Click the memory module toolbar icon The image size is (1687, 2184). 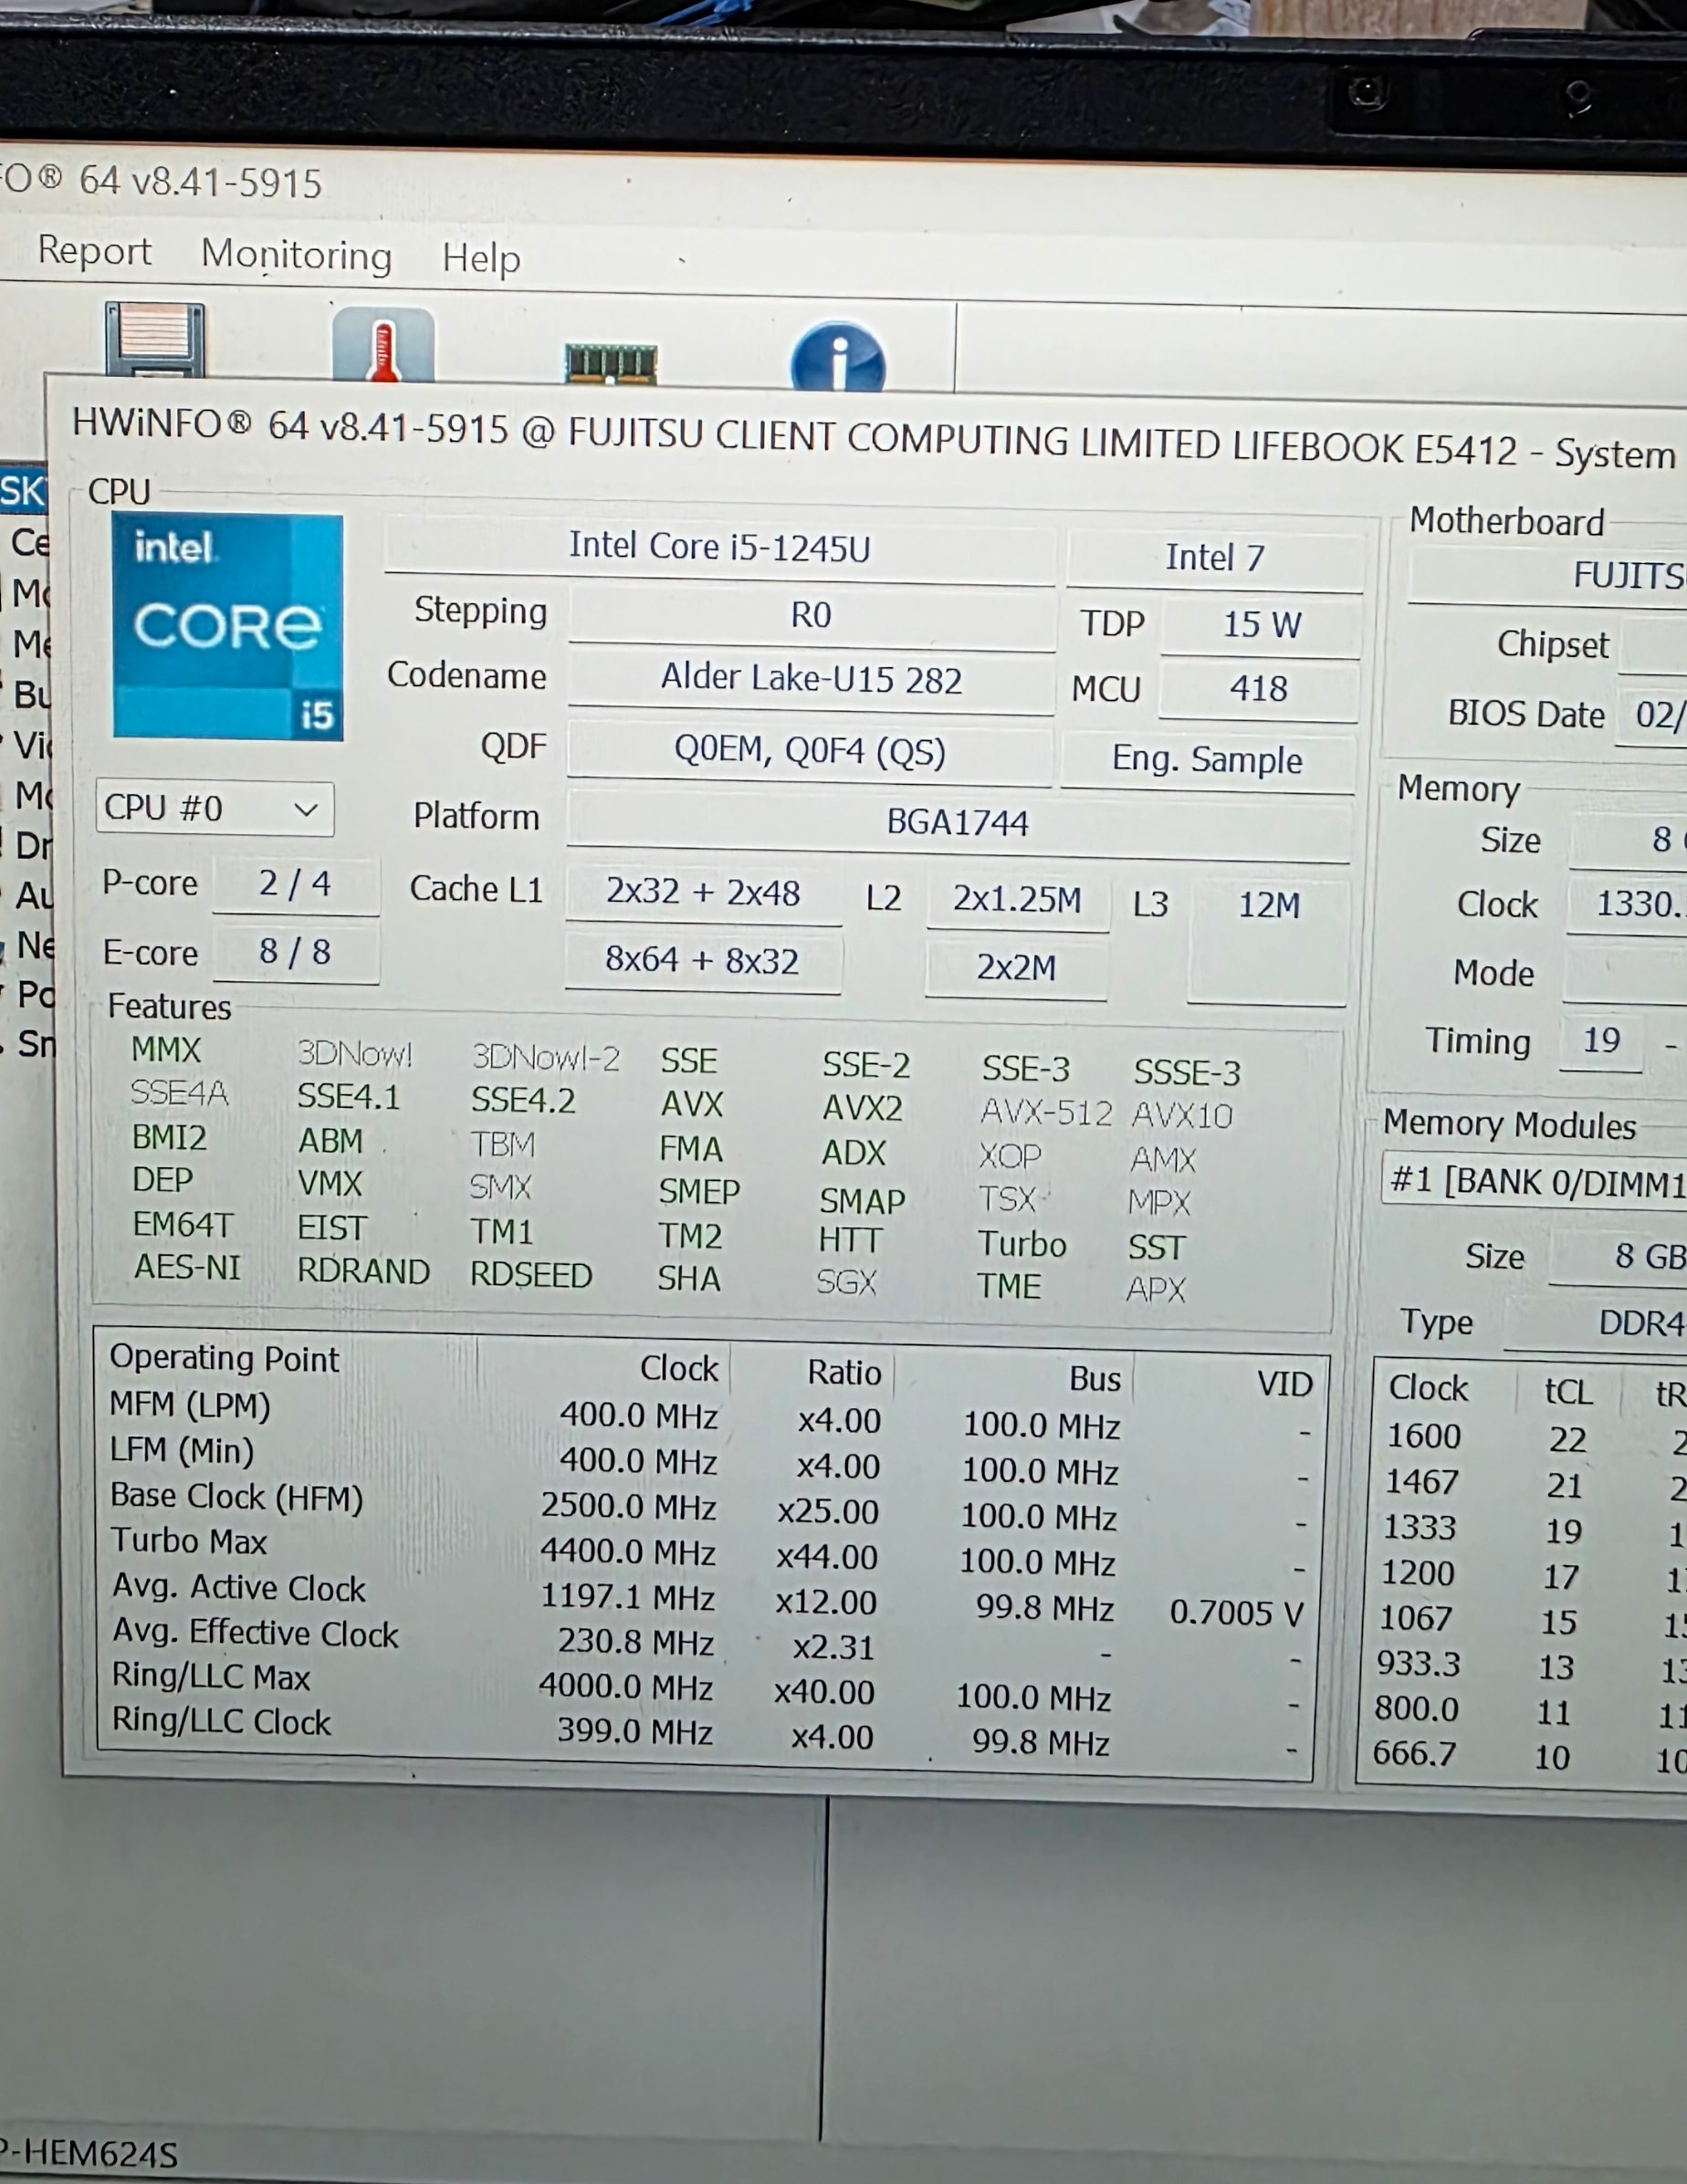pyautogui.click(x=611, y=363)
